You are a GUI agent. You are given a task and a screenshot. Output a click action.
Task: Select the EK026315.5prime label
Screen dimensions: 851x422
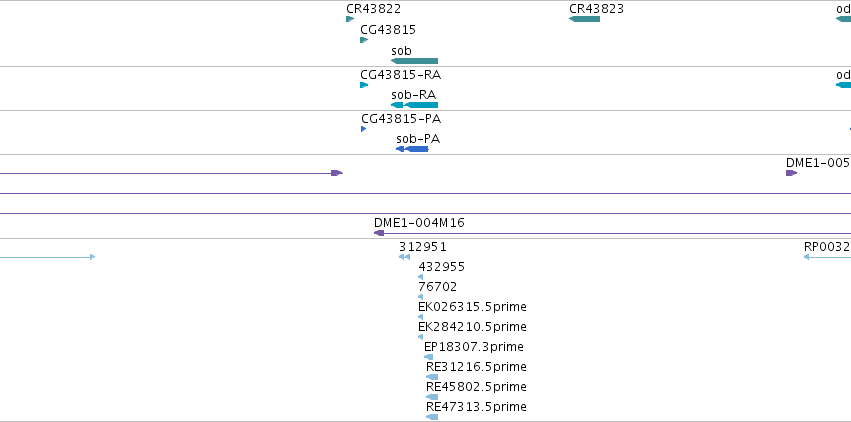point(472,307)
